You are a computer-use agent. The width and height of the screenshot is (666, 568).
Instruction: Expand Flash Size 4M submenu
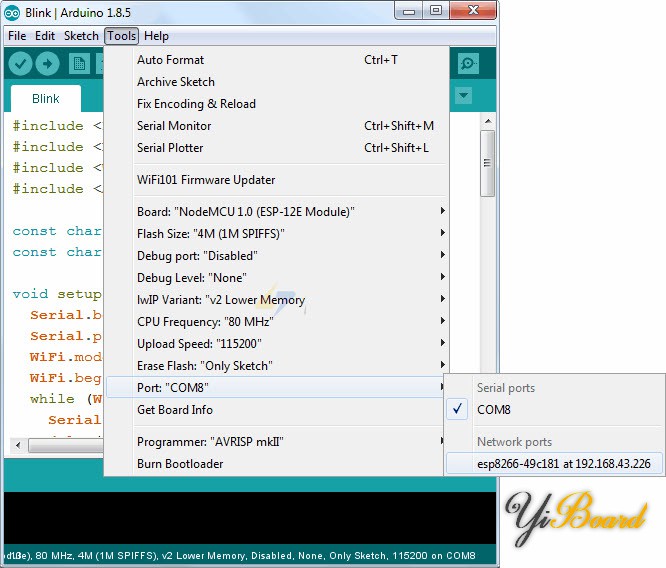pyautogui.click(x=276, y=234)
